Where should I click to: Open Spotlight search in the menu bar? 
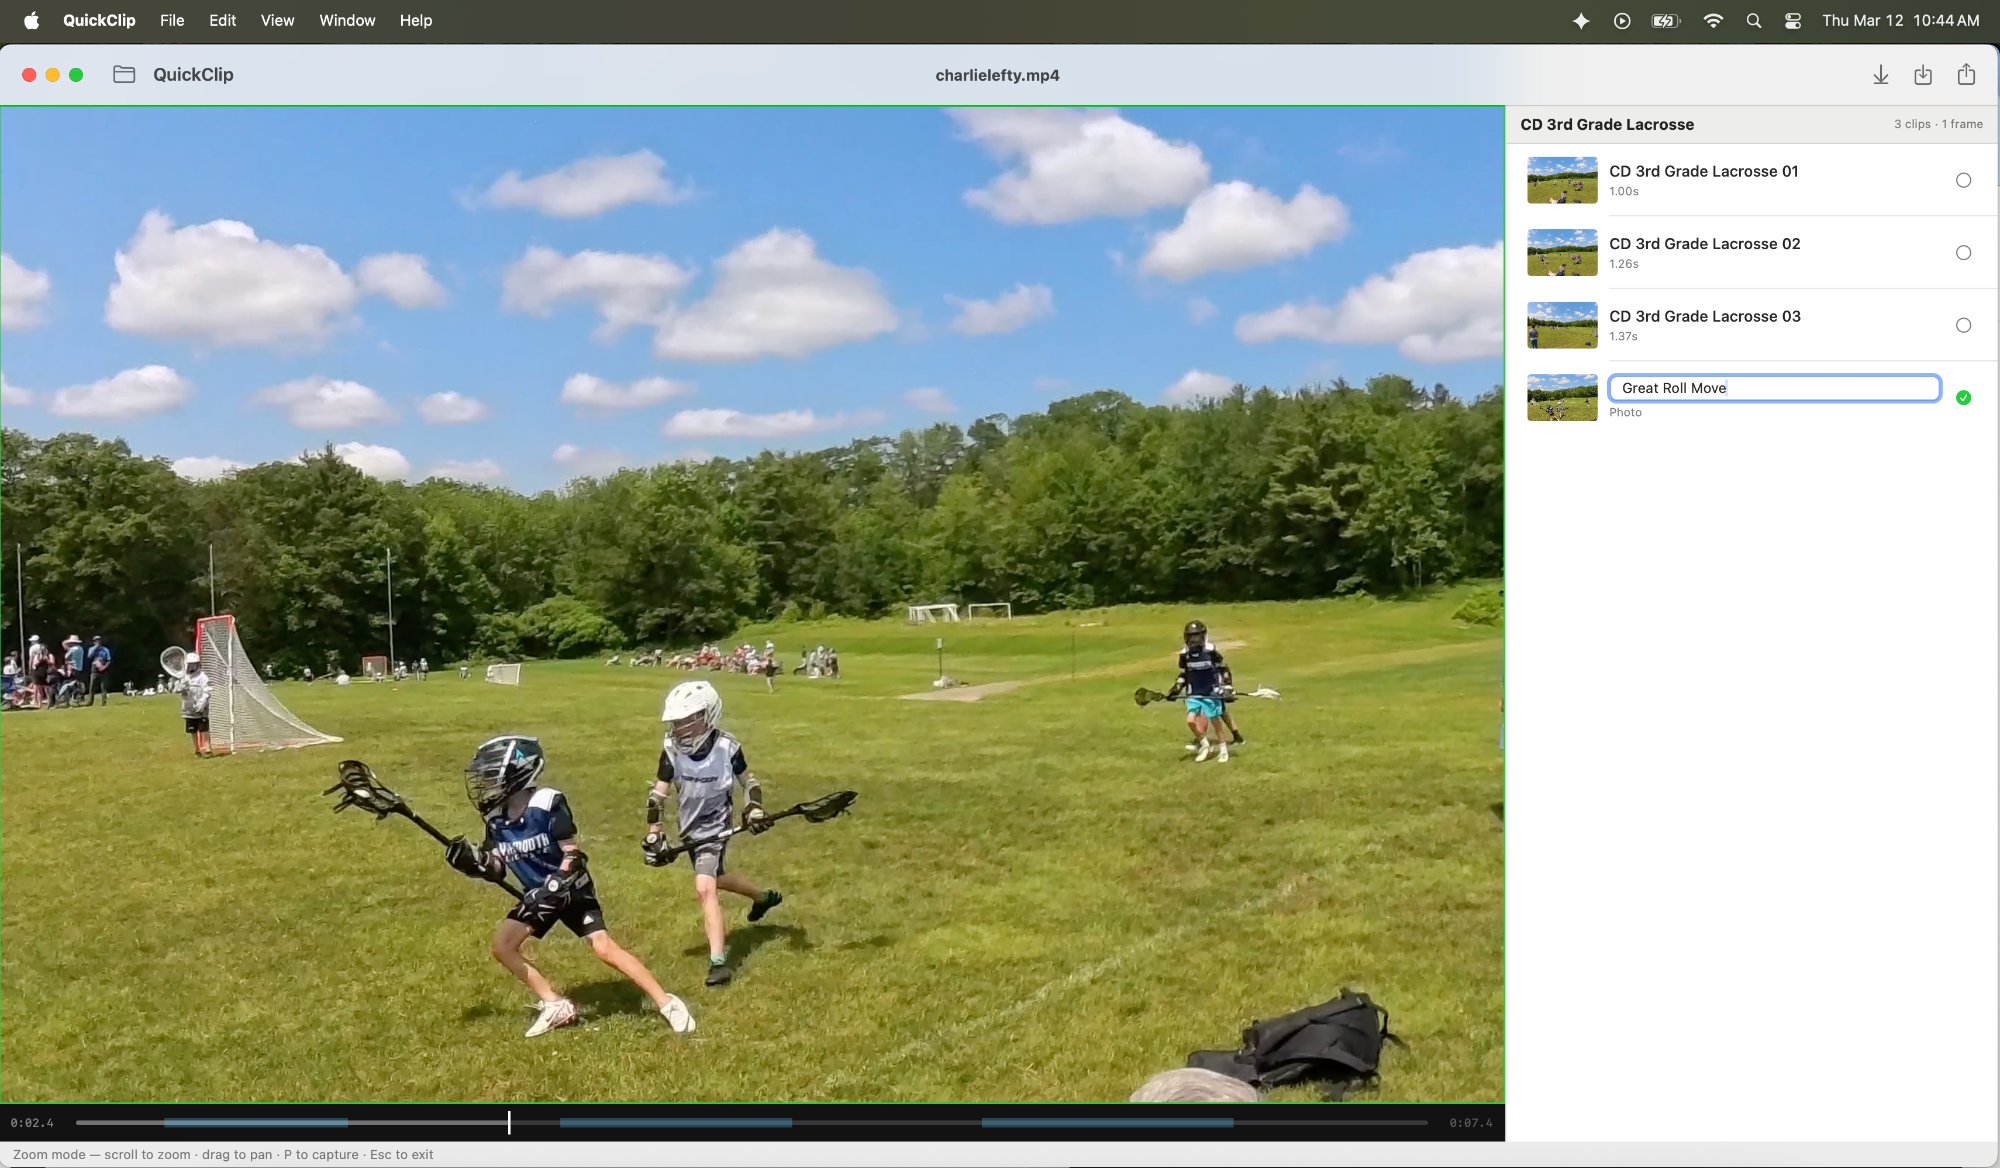1753,20
